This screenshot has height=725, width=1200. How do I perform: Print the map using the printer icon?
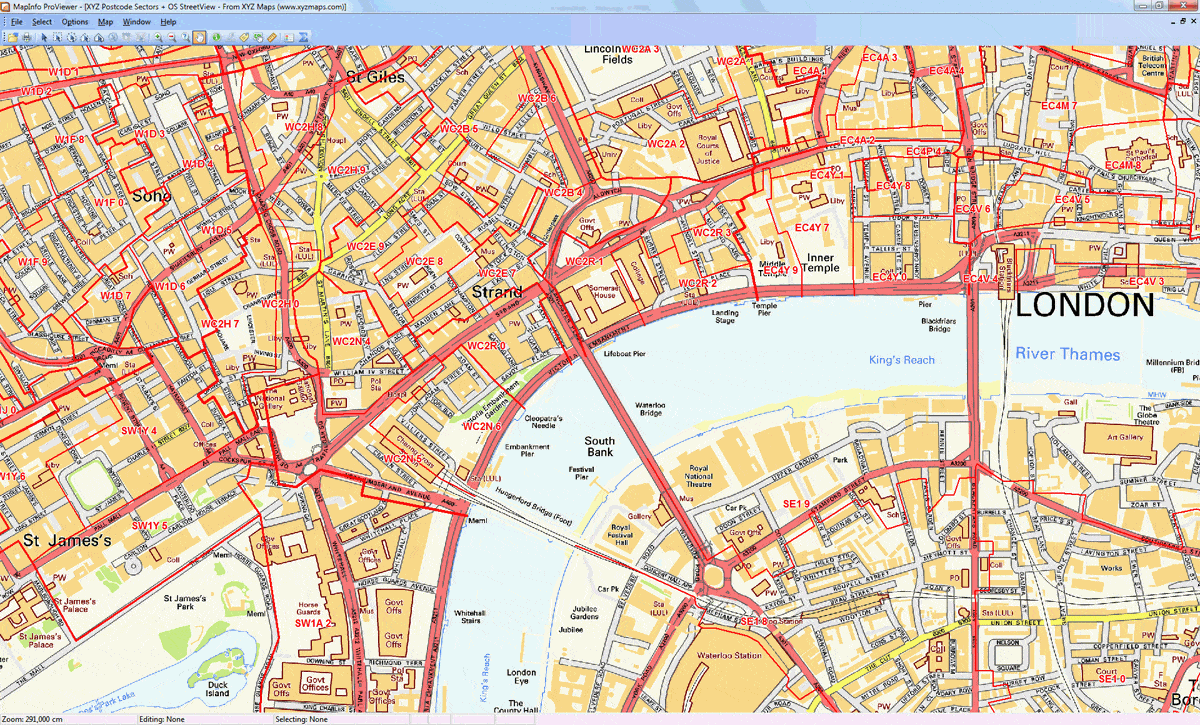[x=25, y=36]
